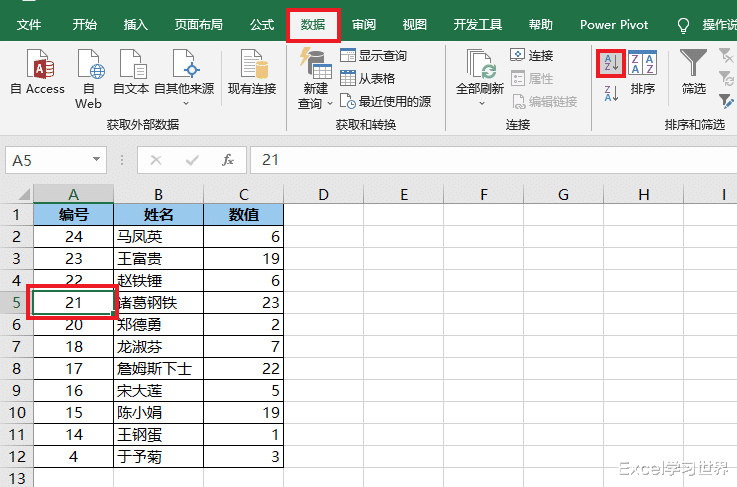Viewport: 737px width, 487px height.
Task: Switch to Page Layout (页面布局) tab
Action: pos(198,24)
